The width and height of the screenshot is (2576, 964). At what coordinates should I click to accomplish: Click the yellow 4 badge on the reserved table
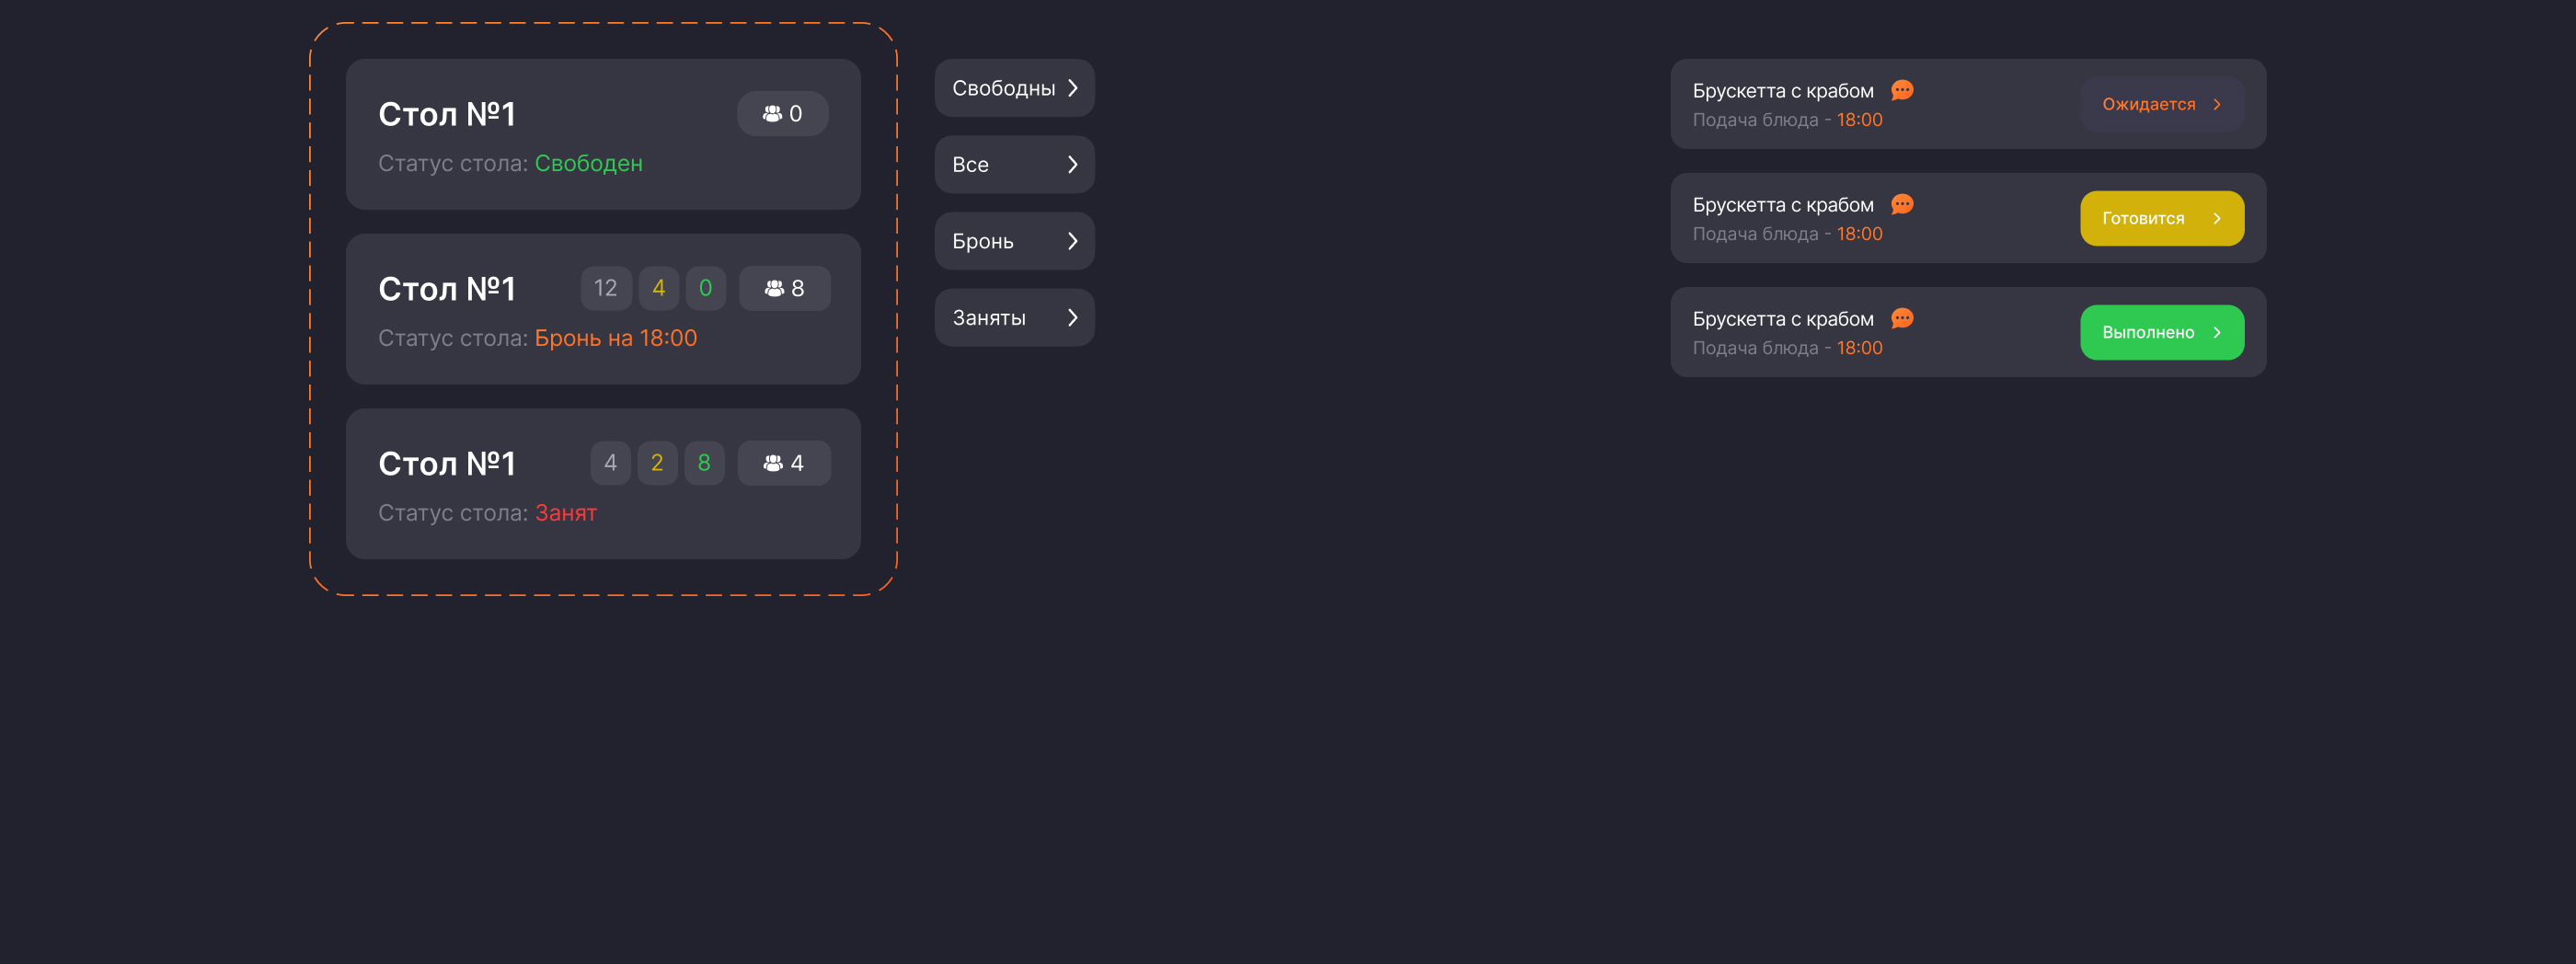point(658,289)
